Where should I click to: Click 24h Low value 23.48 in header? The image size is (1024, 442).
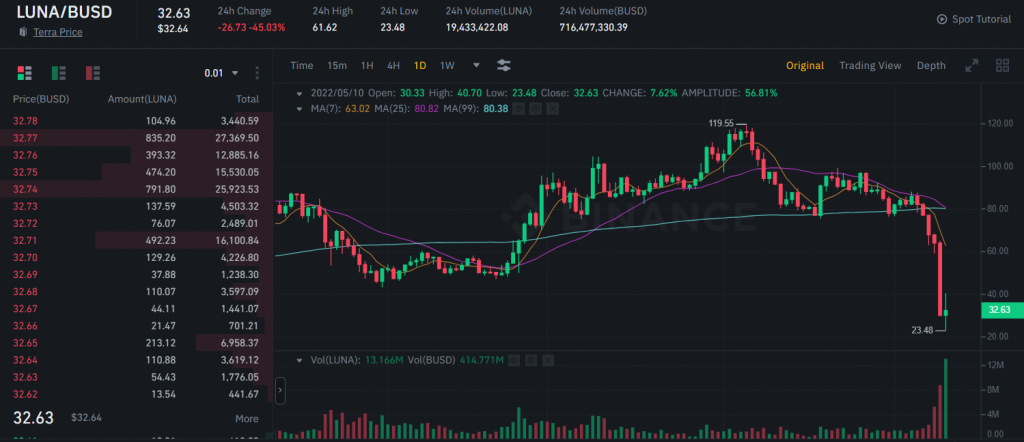[x=393, y=27]
